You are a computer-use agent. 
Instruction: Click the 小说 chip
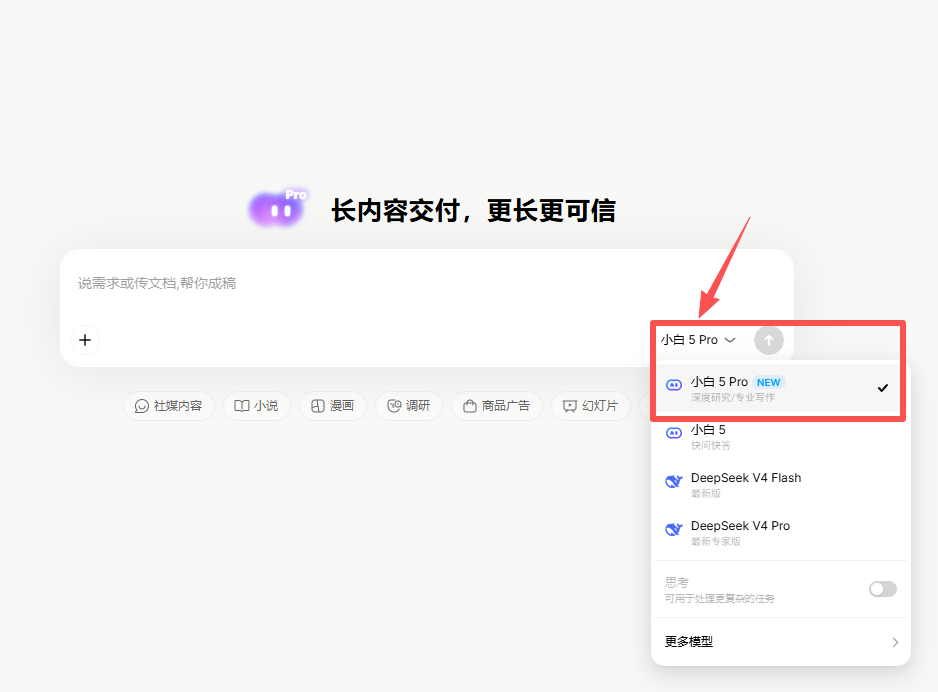[x=257, y=406]
